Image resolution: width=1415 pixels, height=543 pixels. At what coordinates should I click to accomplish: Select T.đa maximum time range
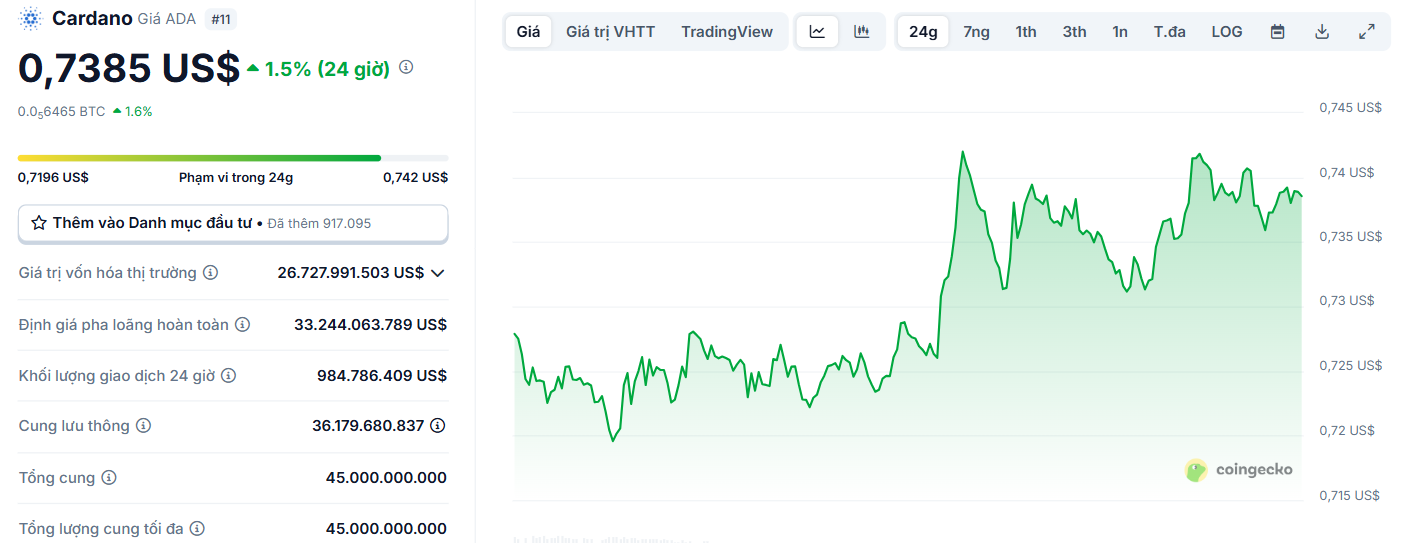click(1169, 32)
